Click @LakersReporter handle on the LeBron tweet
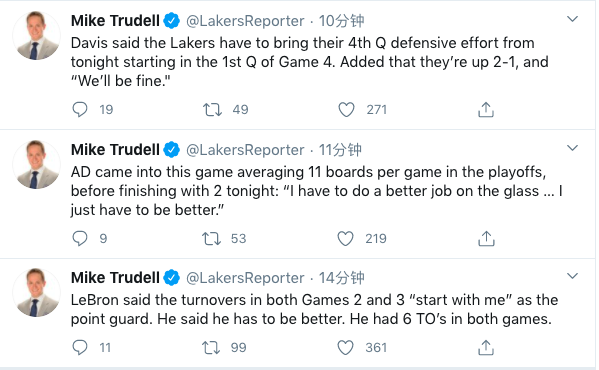Viewport: 599px width, 370px height. 245,278
